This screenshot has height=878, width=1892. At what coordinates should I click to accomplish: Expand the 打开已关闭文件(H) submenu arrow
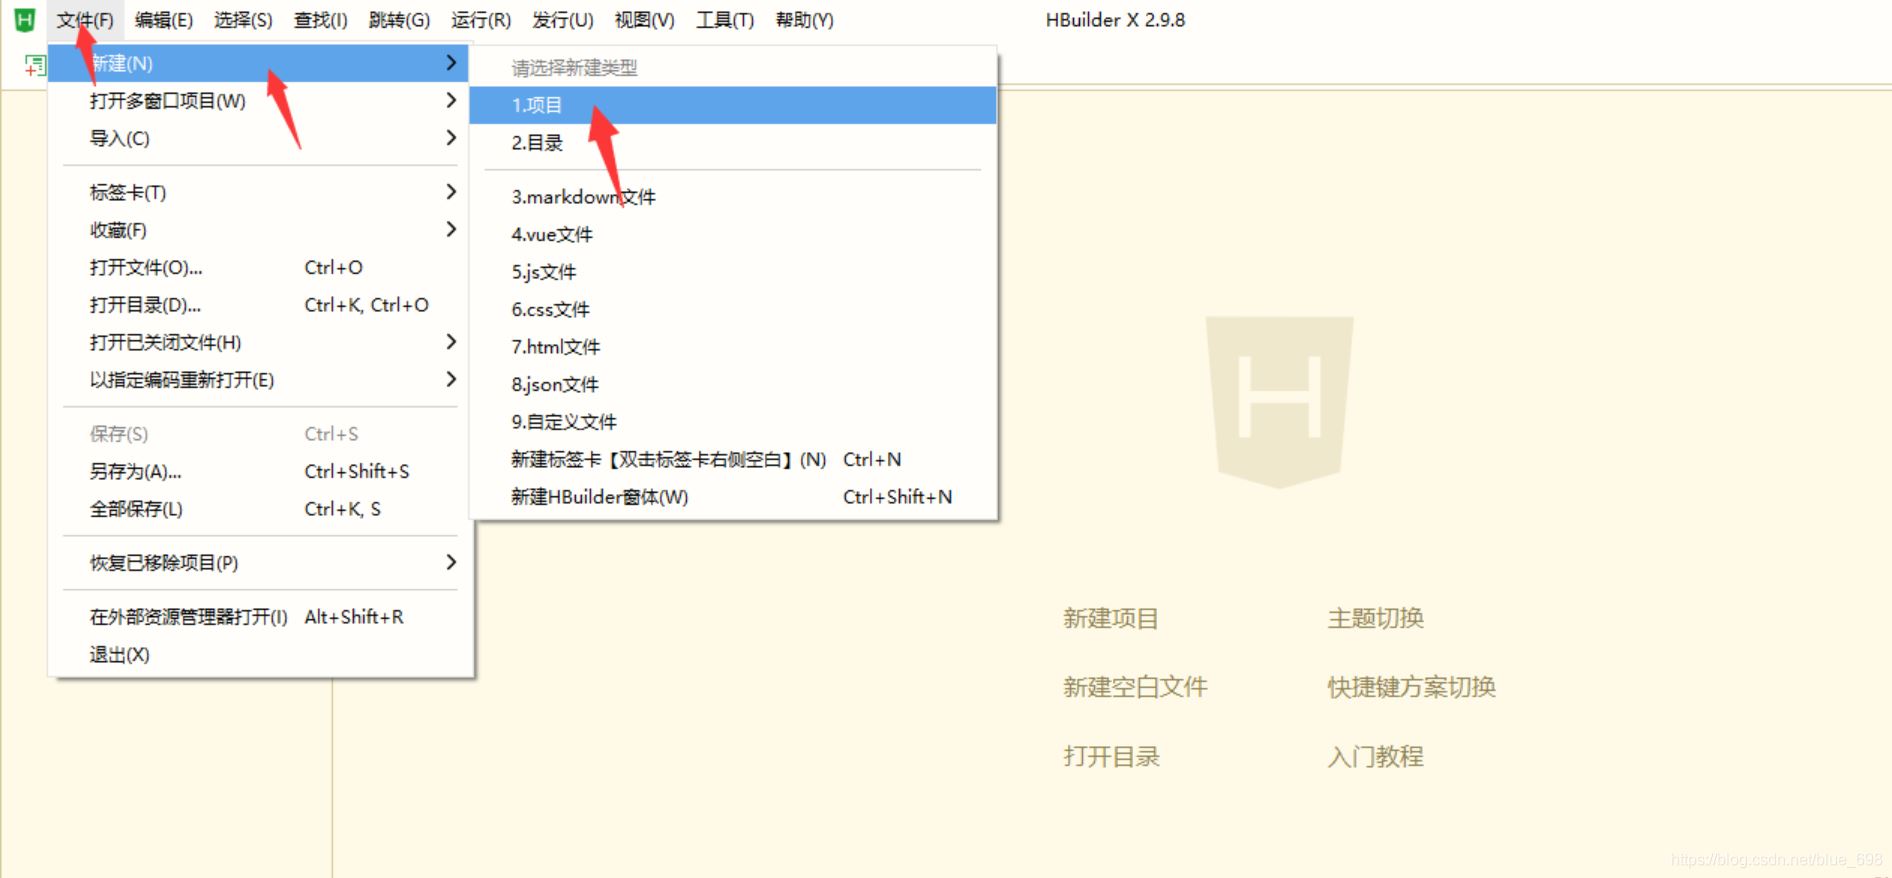451,342
